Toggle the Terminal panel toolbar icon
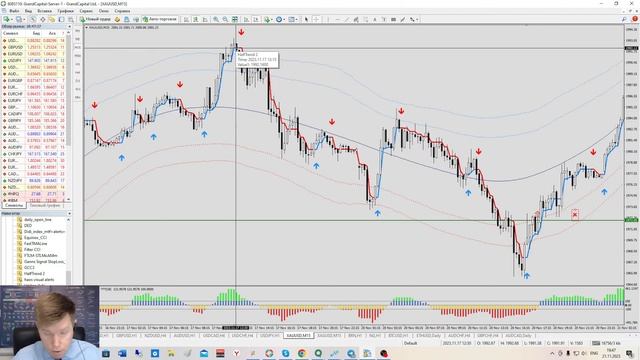This screenshot has height=360, width=640. 61,19
